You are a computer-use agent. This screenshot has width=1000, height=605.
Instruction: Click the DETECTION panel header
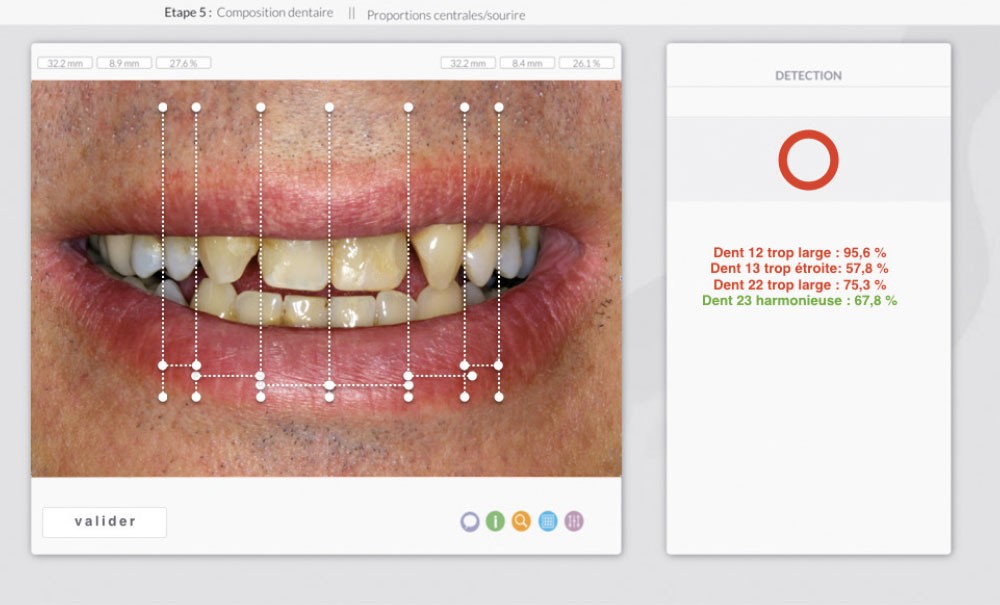[x=808, y=75]
